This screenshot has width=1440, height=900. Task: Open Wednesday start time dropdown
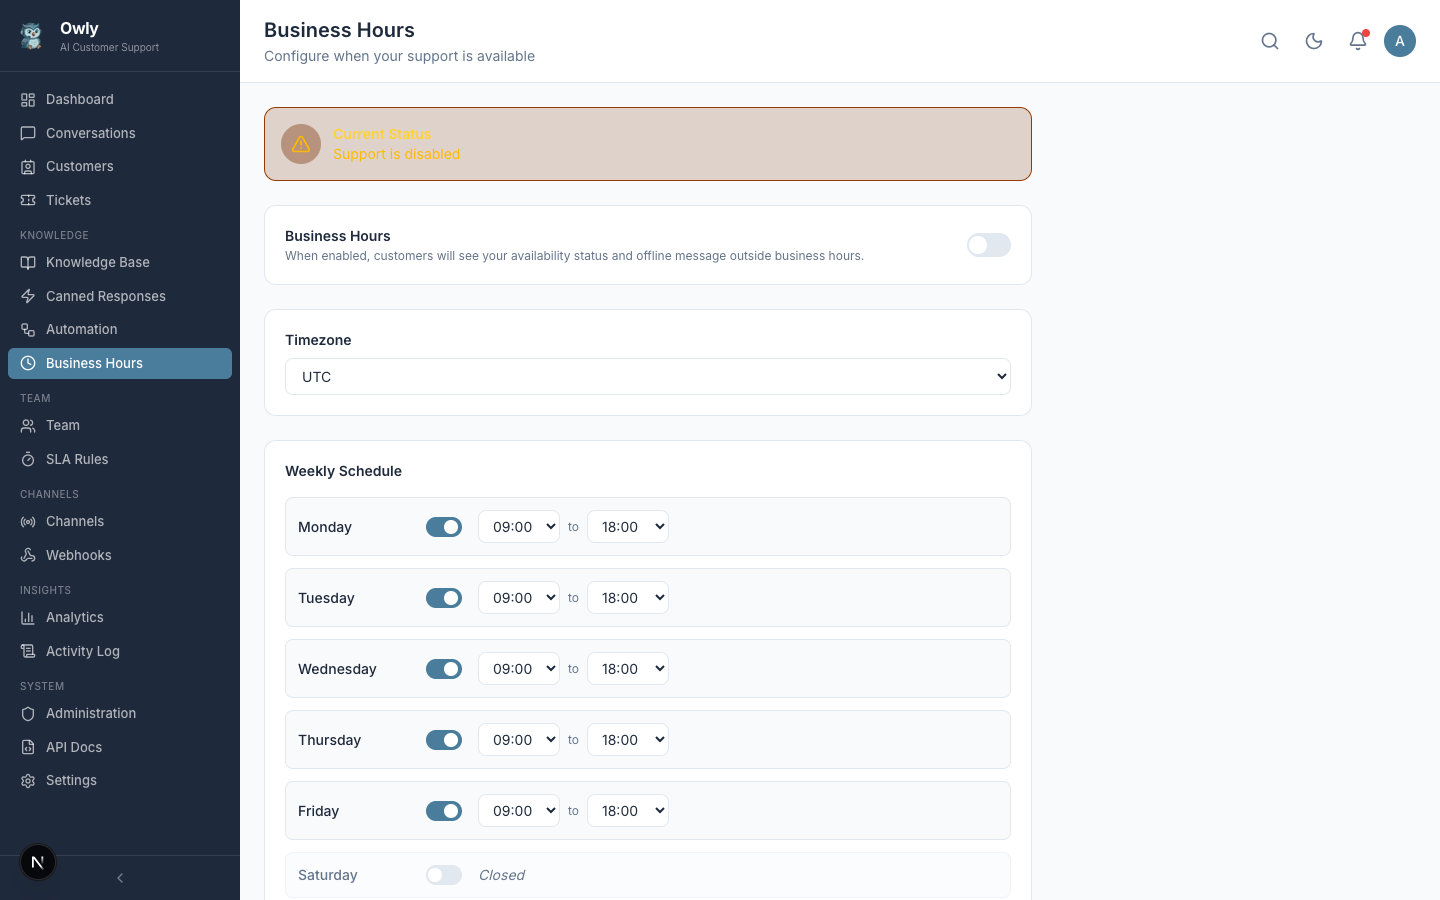[x=519, y=669]
